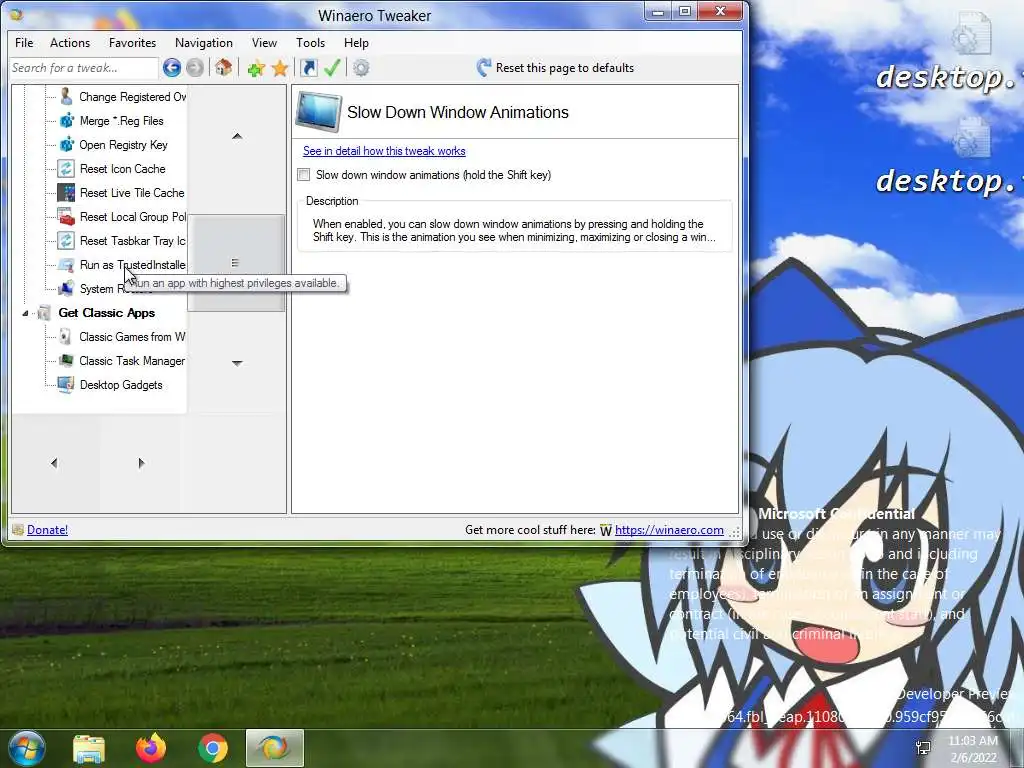Open the Actions menu

70,42
